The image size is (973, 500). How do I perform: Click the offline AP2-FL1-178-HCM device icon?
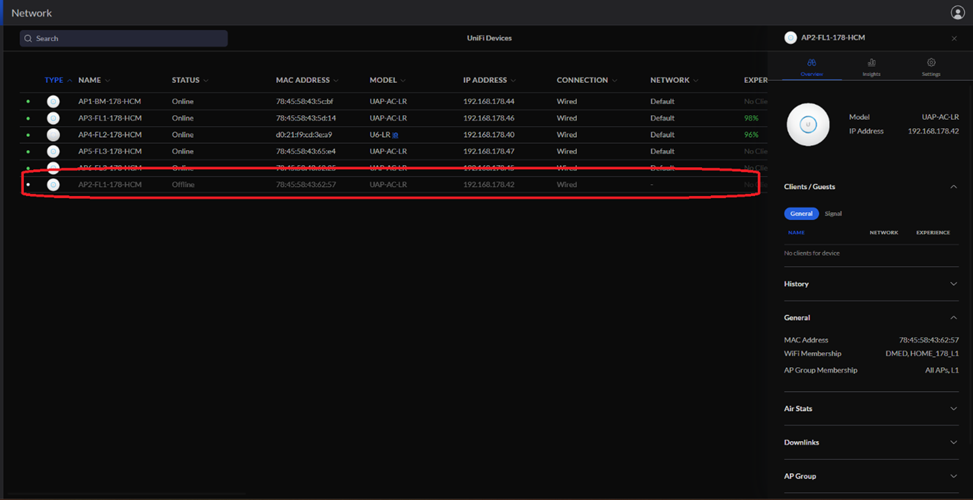point(54,185)
